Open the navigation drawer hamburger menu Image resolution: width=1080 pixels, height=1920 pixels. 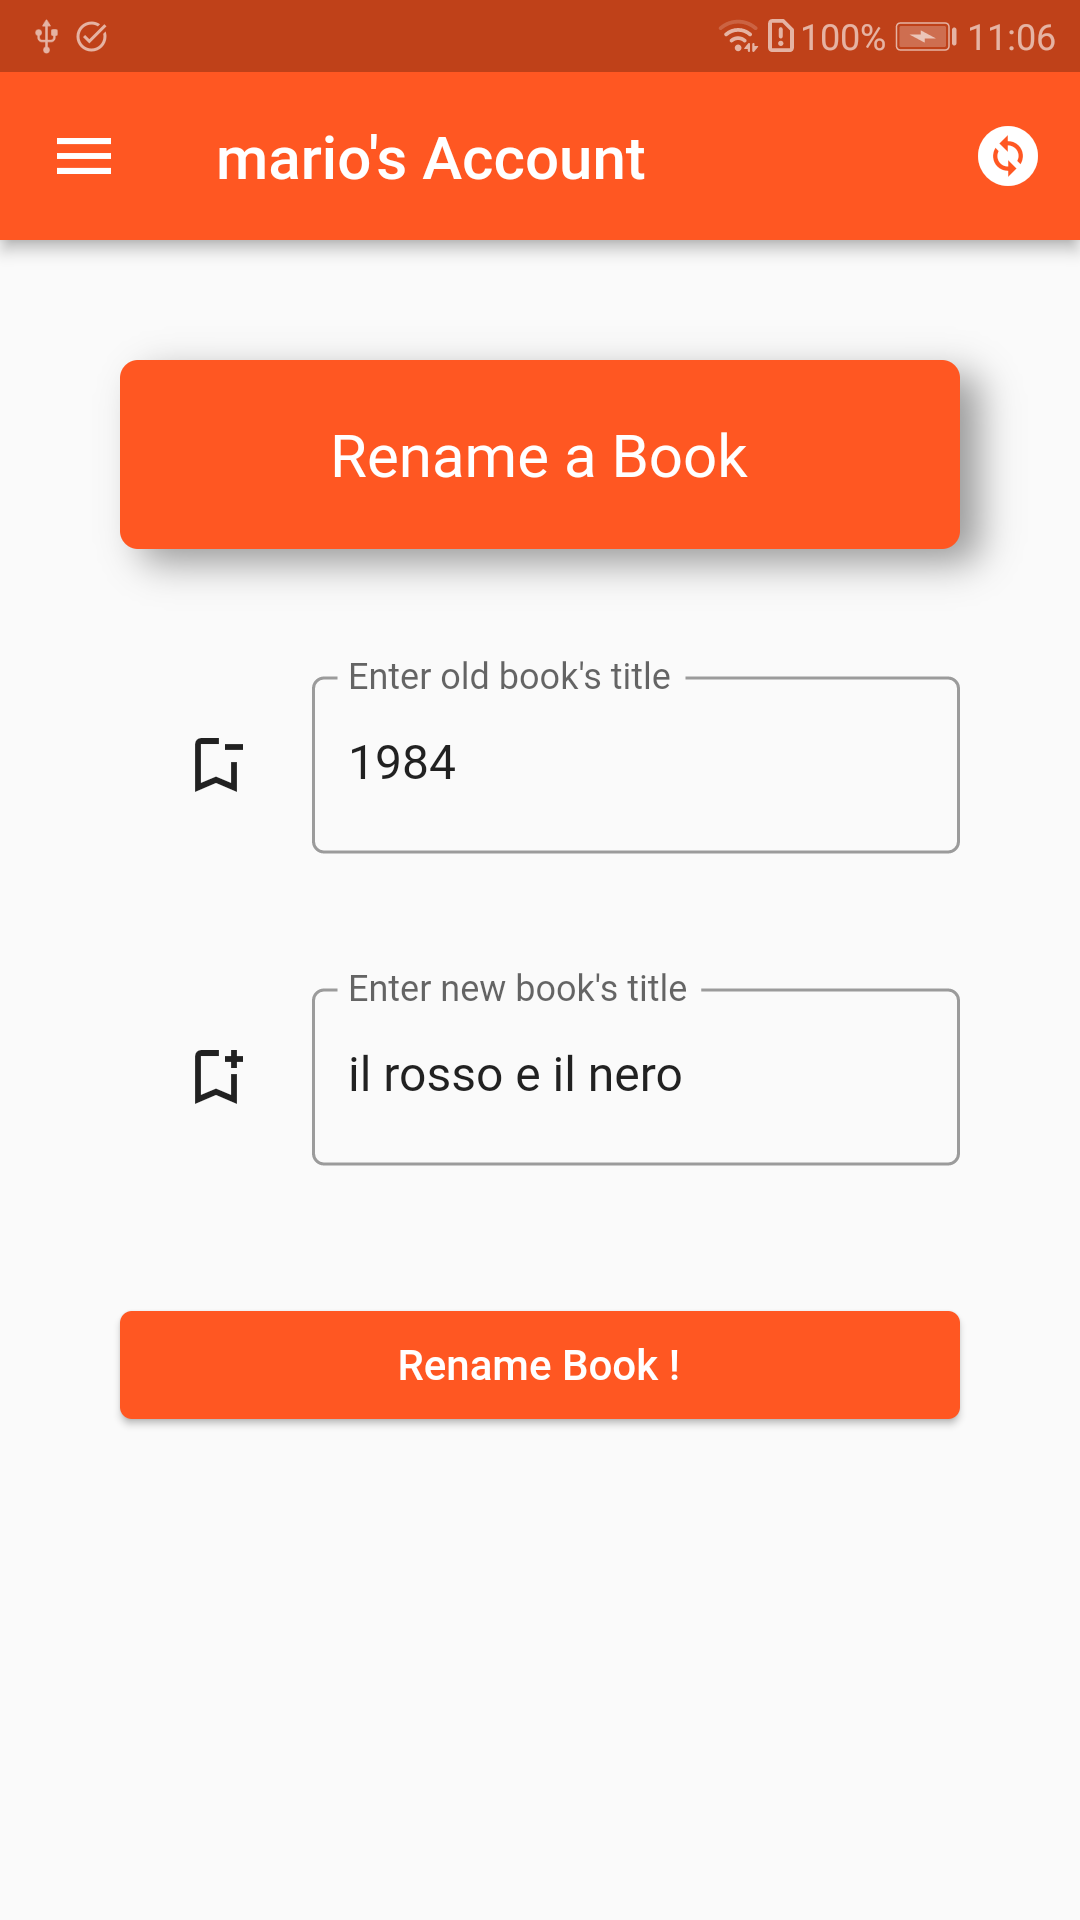[83, 156]
